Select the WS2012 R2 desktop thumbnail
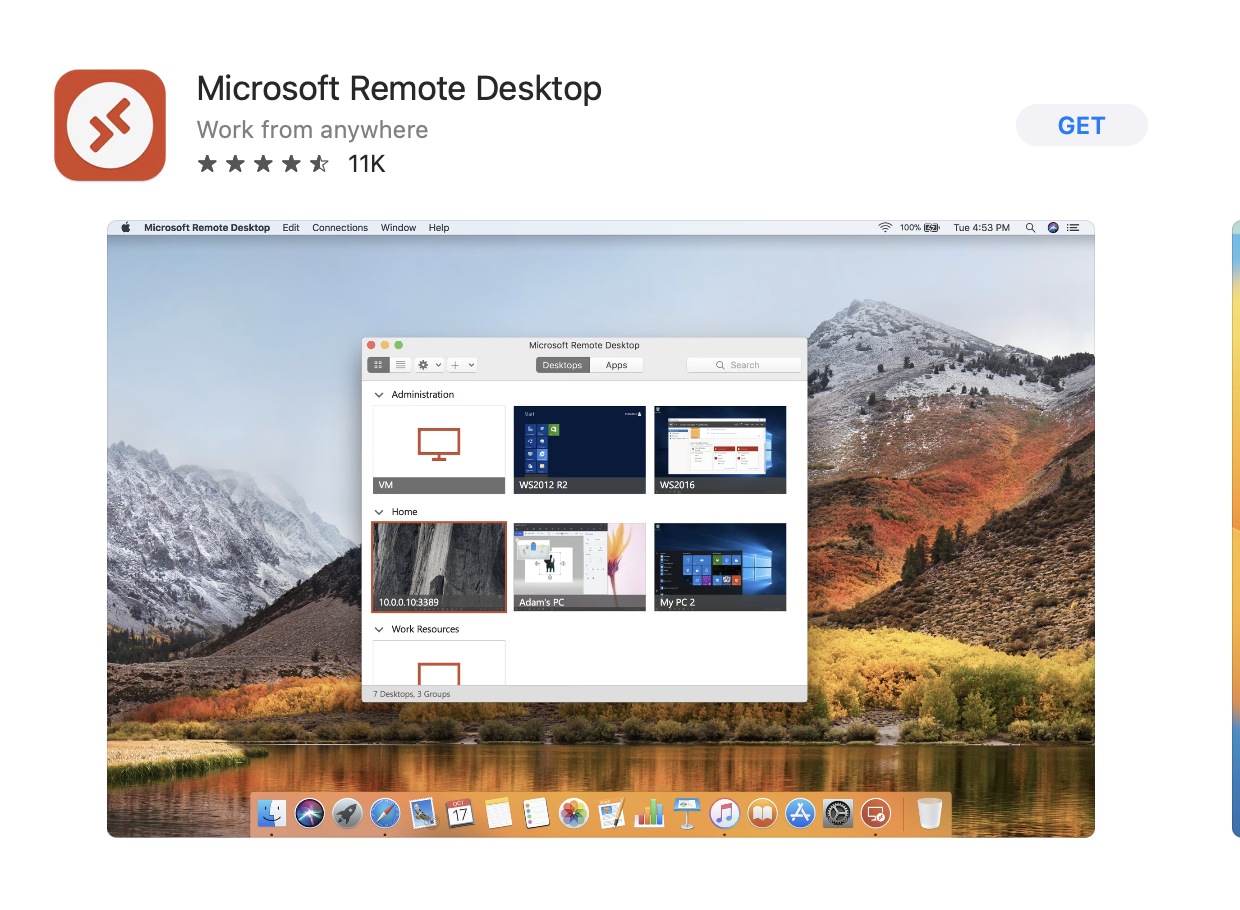Image resolution: width=1240 pixels, height=910 pixels. click(580, 449)
